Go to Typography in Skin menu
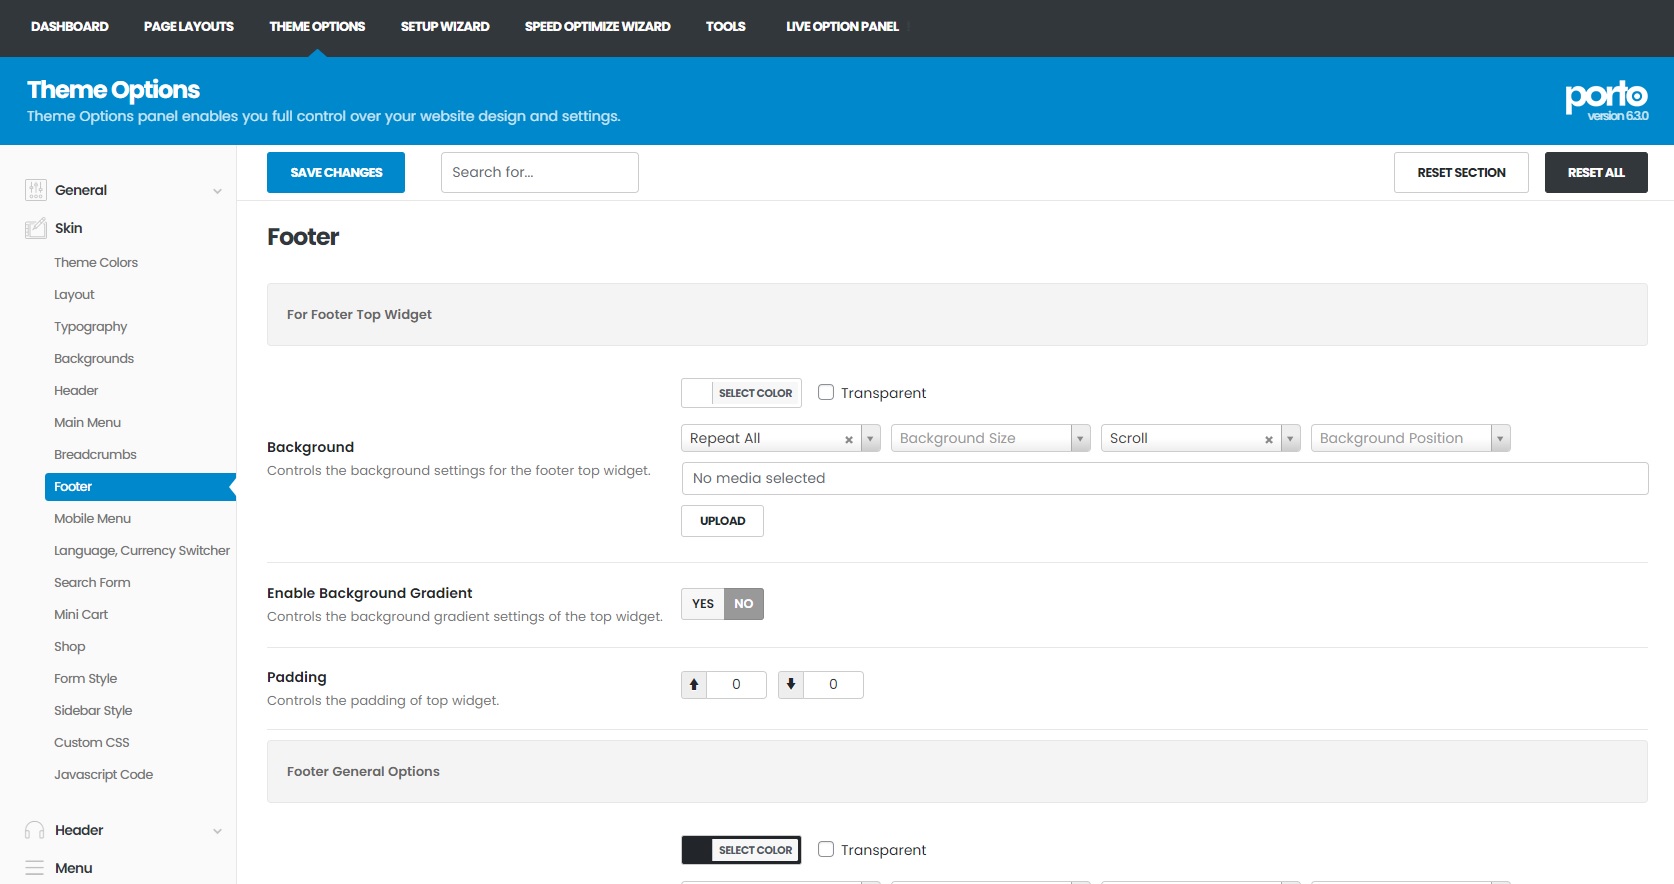Image resolution: width=1674 pixels, height=884 pixels. pyautogui.click(x=91, y=327)
